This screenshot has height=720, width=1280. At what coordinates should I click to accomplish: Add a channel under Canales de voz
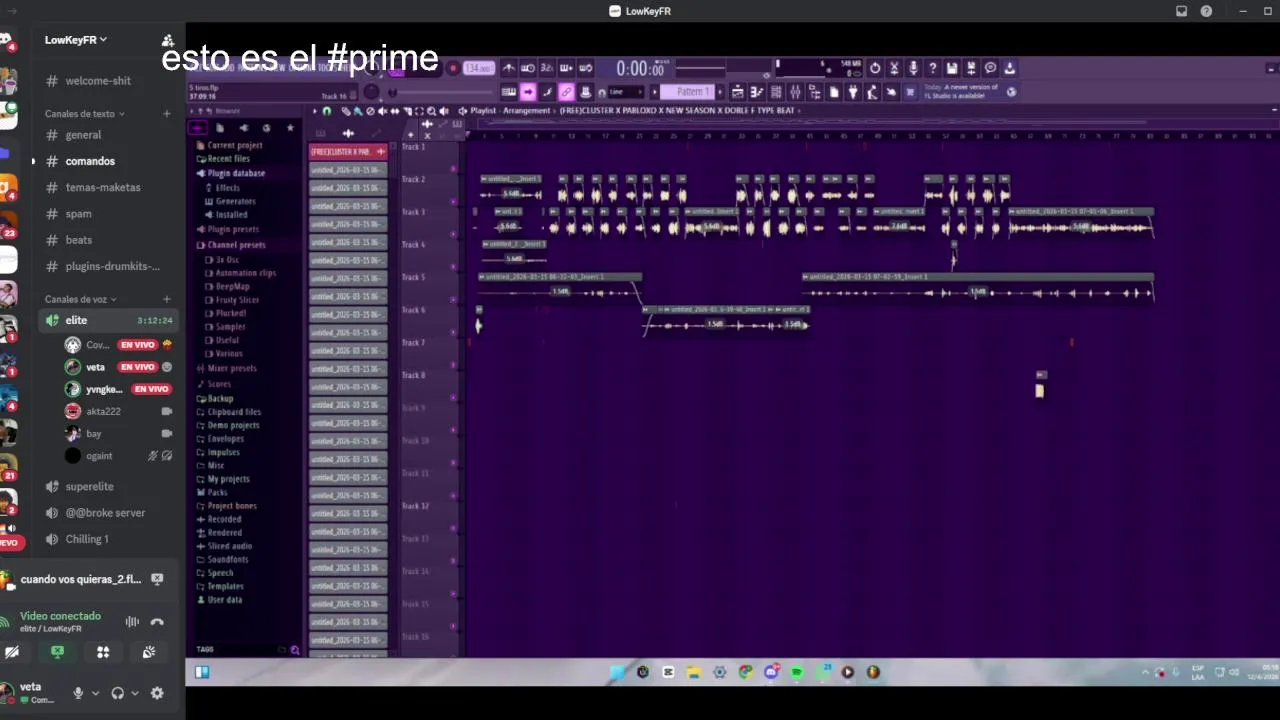point(167,299)
